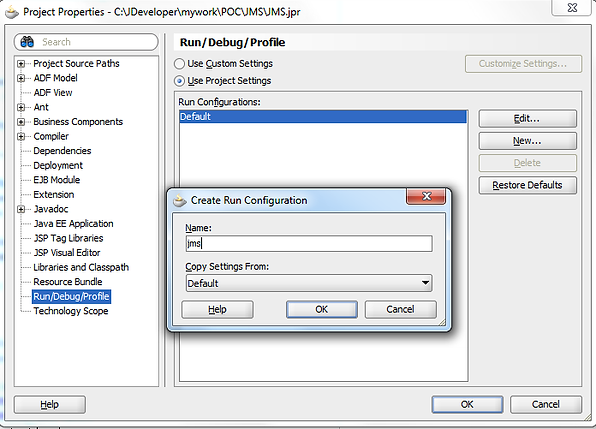The width and height of the screenshot is (596, 429).
Task: Click Help in Project Properties window
Action: (49, 404)
